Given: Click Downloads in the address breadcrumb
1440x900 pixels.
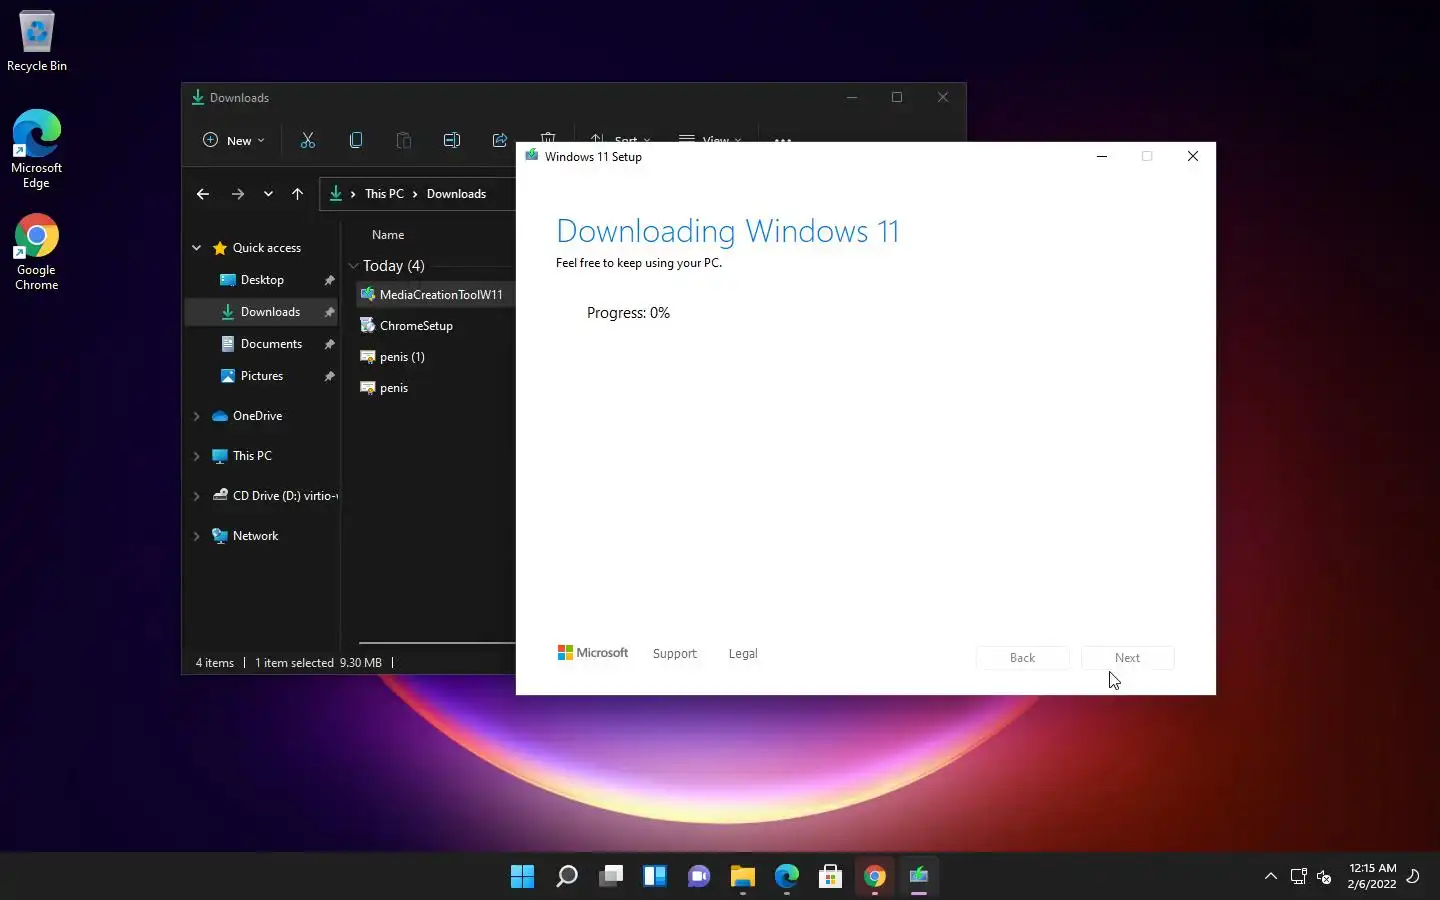Looking at the screenshot, I should click(456, 194).
